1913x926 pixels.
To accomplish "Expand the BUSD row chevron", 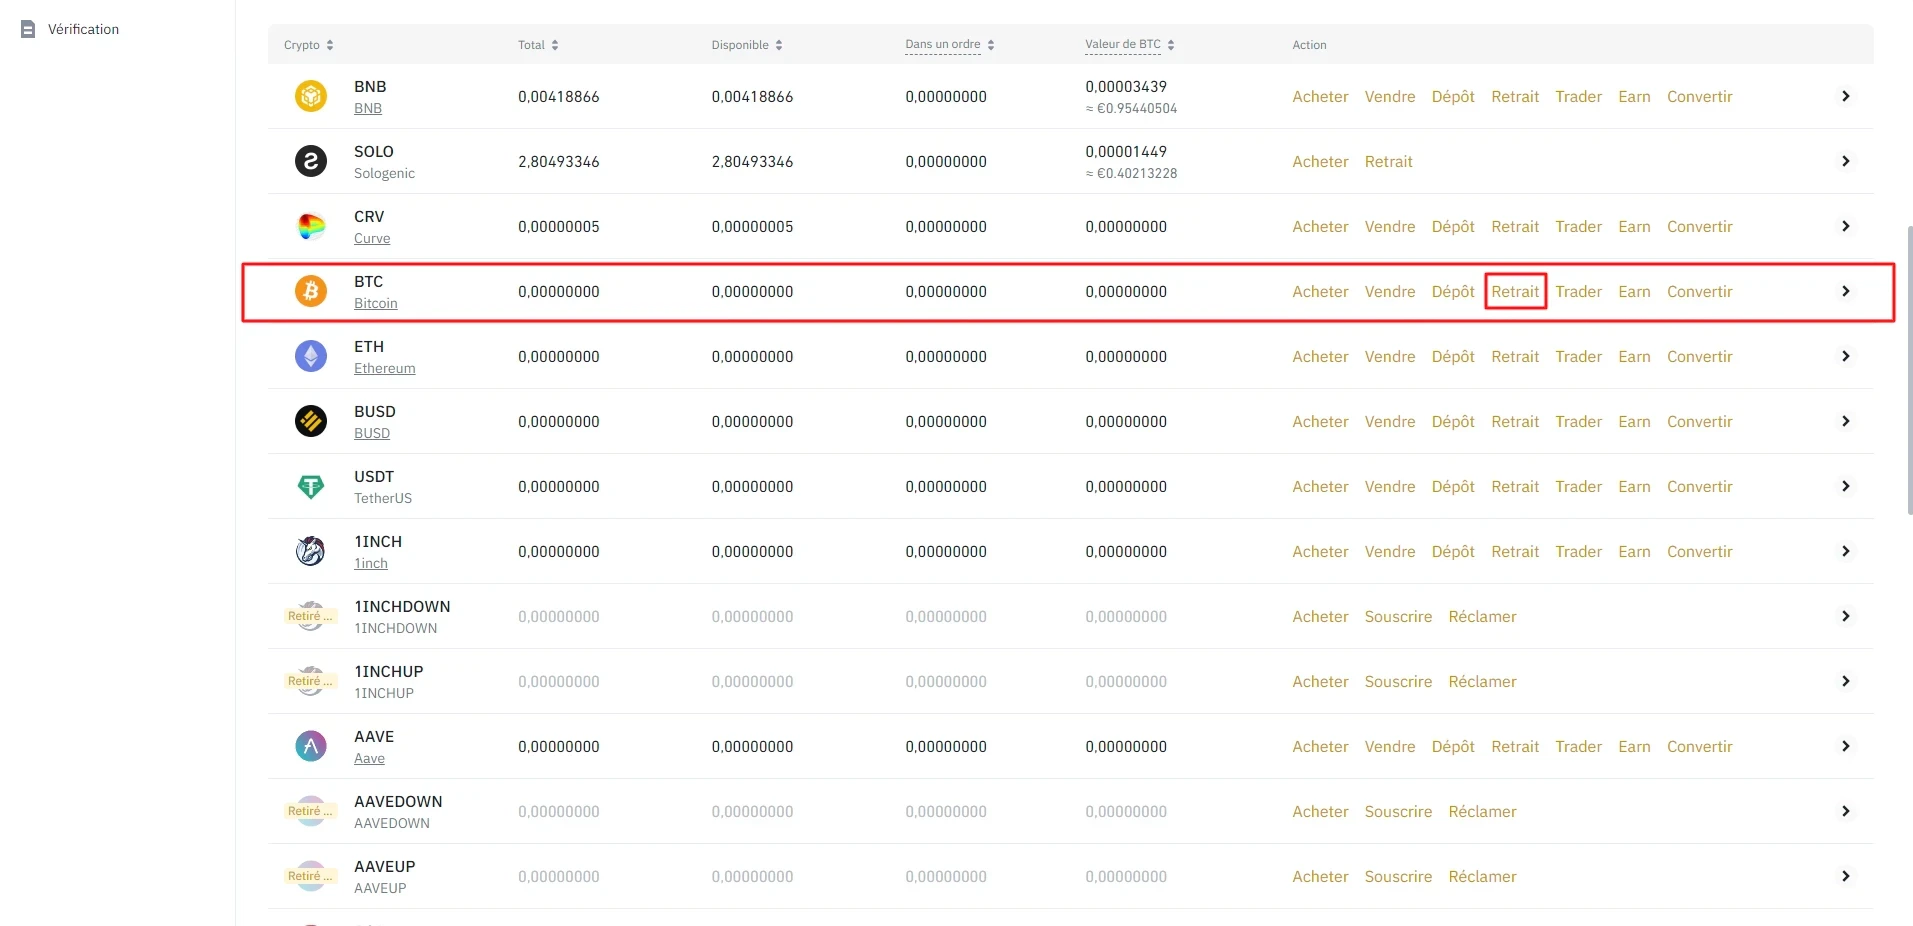I will [1846, 421].
